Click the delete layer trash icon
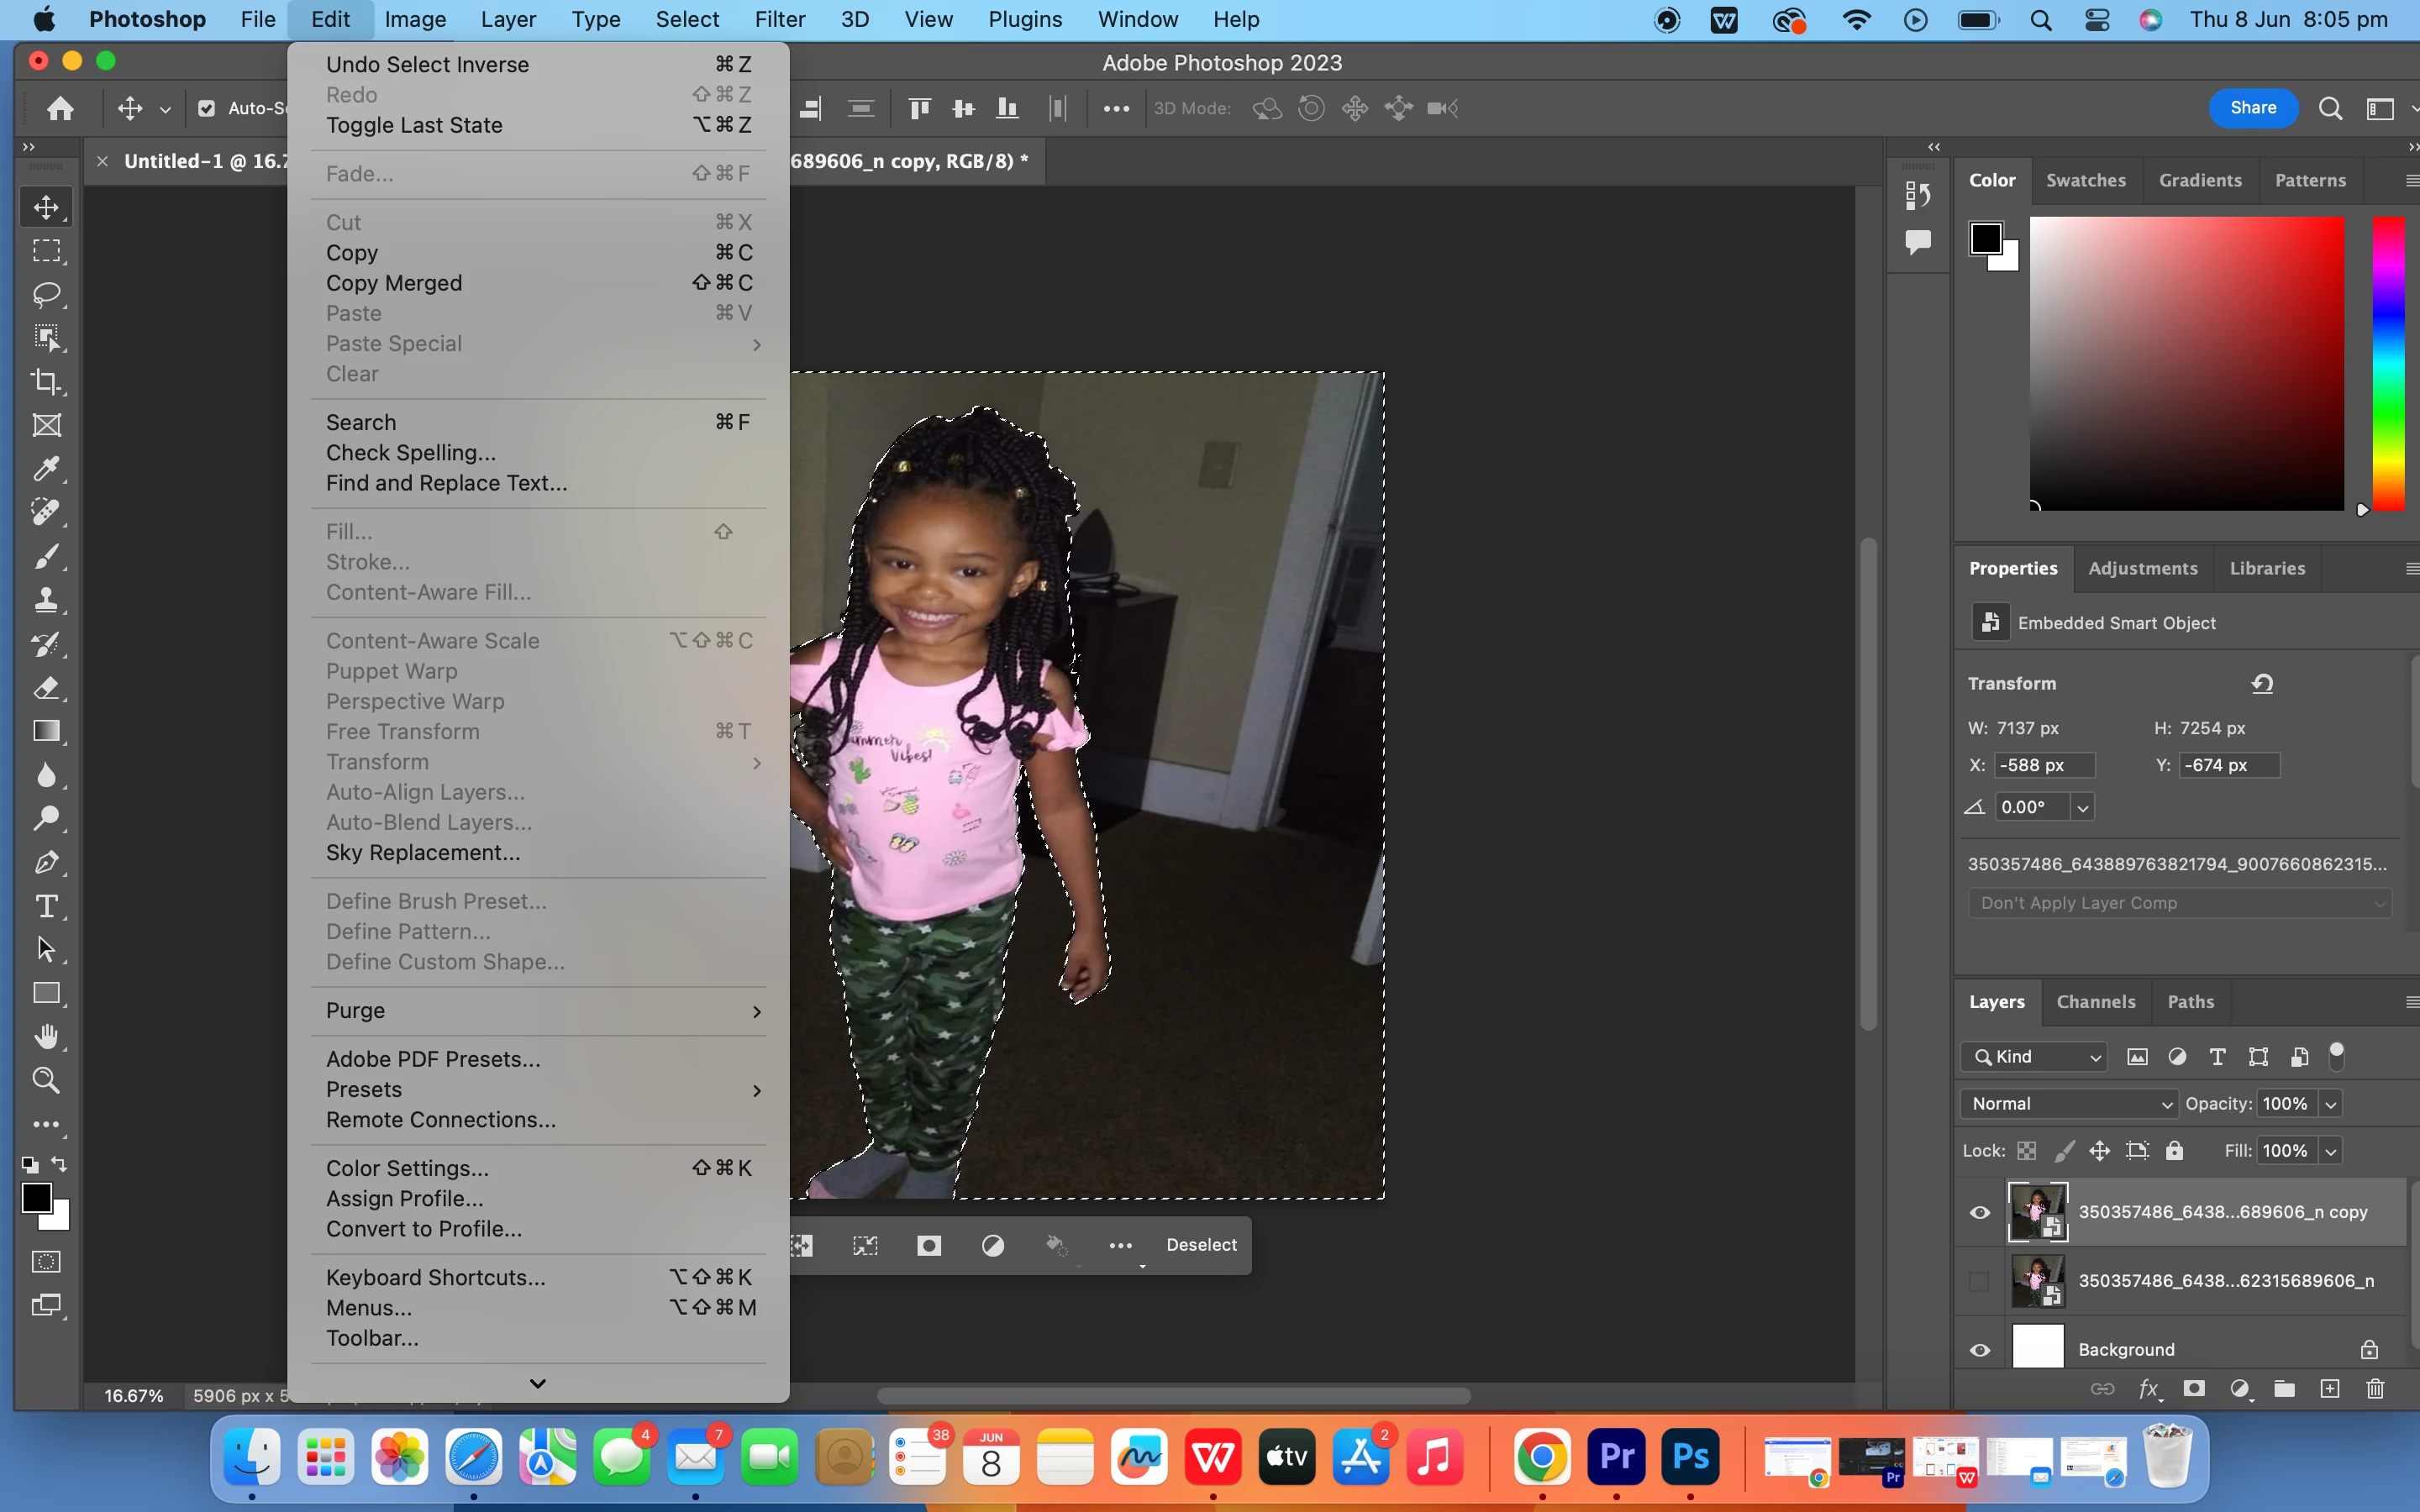 (x=2375, y=1389)
